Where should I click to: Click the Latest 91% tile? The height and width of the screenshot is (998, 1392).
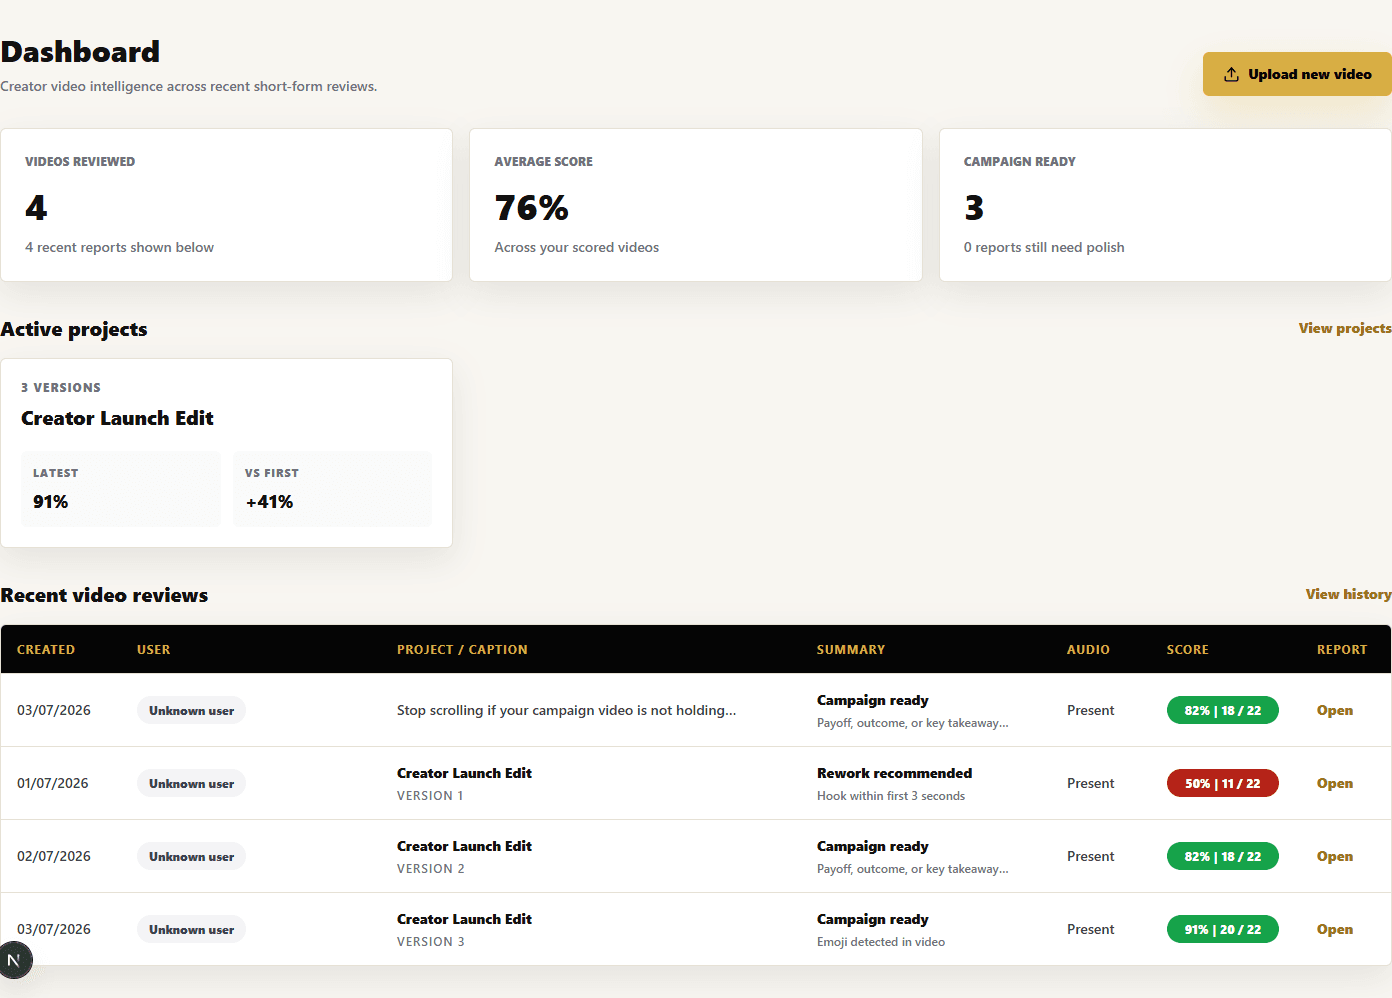pos(121,489)
